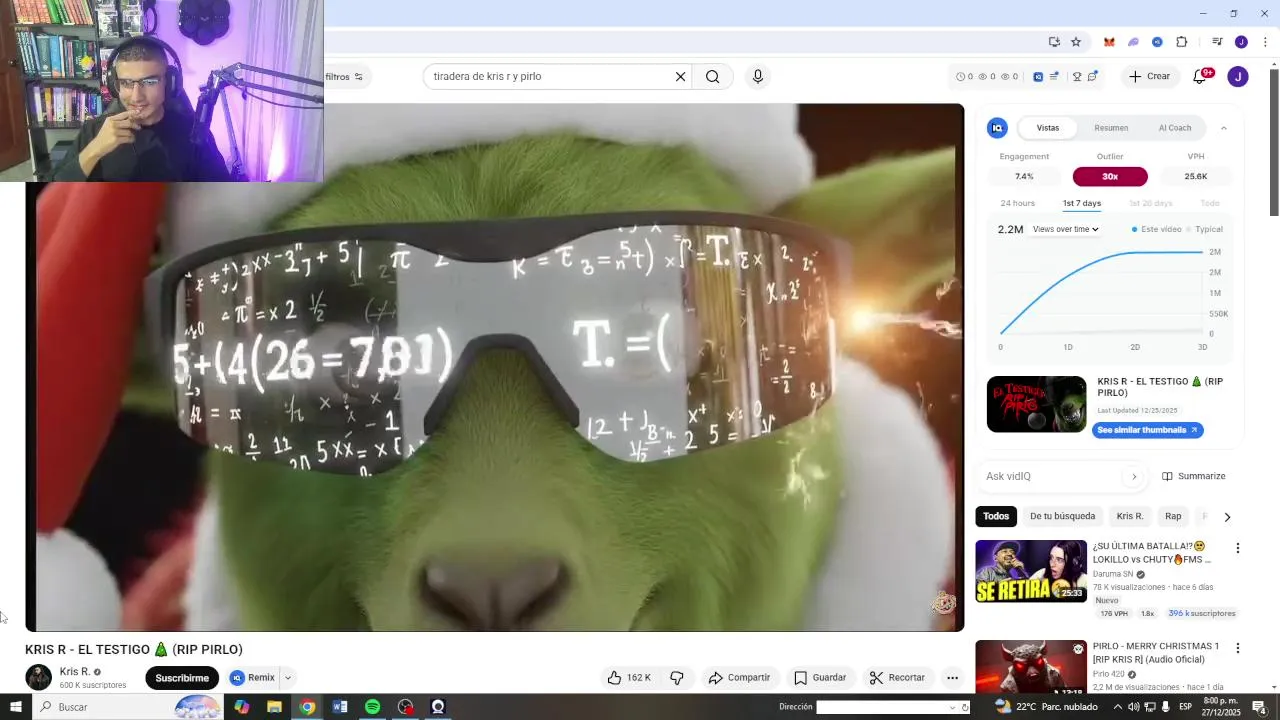Image resolution: width=1280 pixels, height=720 pixels.
Task: Select the De tu búsqueda chip
Action: click(x=1062, y=516)
